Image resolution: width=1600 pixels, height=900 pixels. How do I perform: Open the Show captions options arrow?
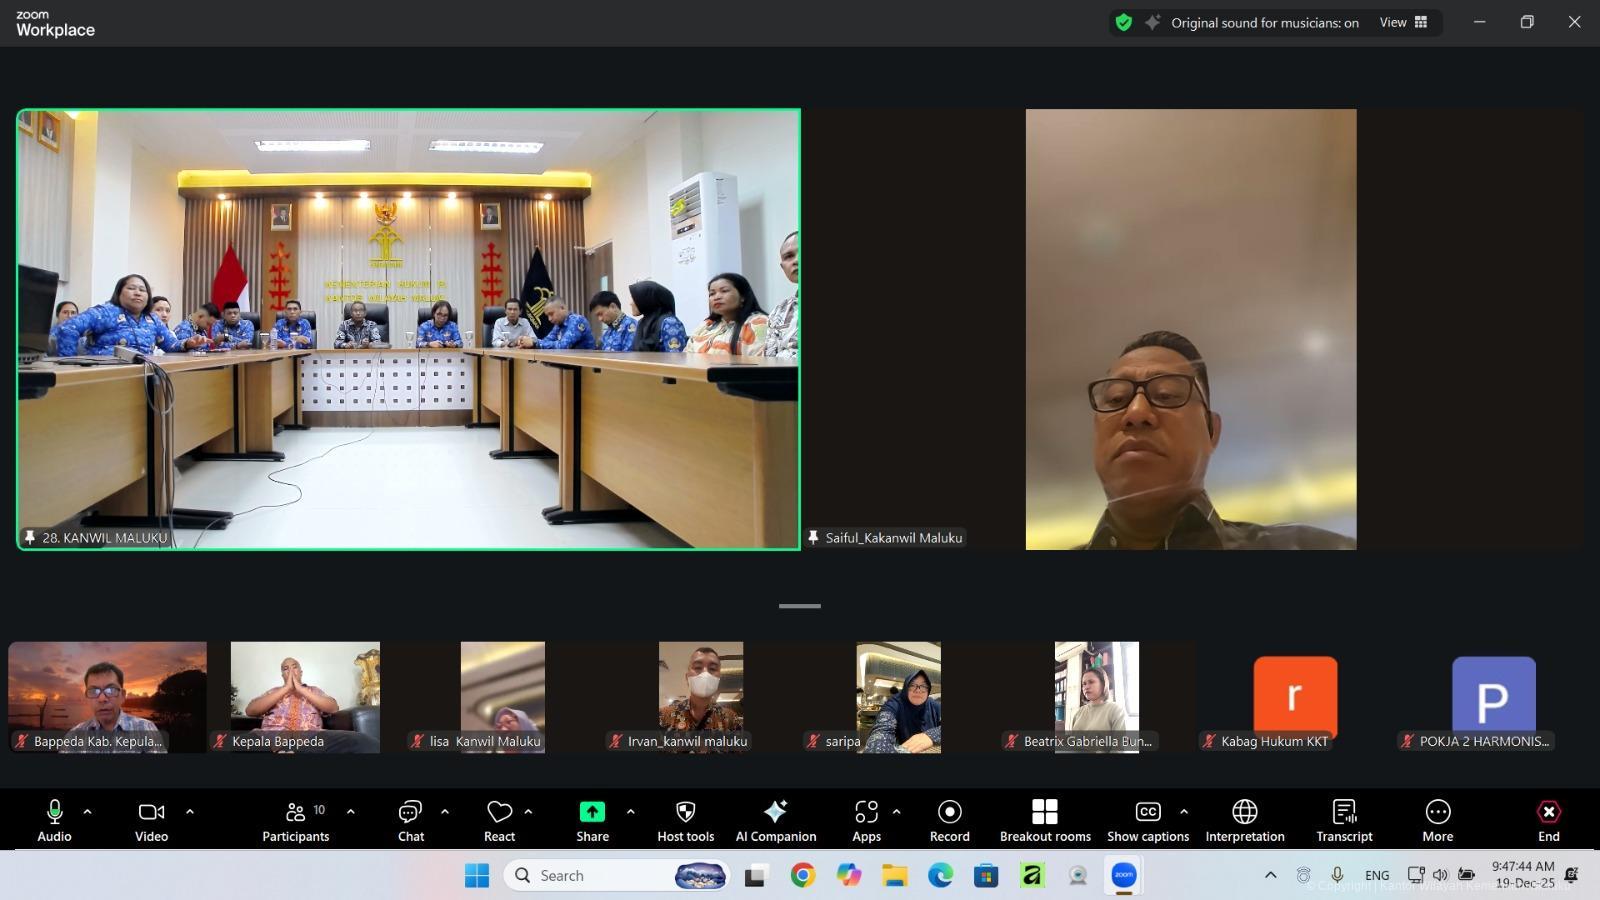[x=1184, y=812]
